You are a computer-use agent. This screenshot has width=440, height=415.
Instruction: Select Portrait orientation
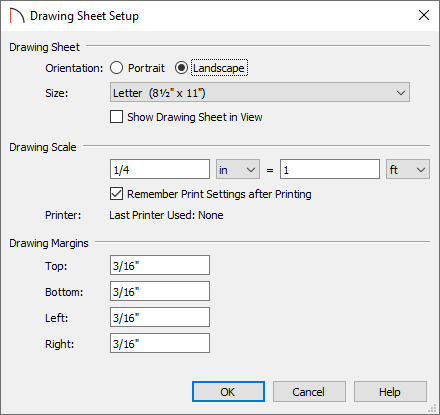point(117,68)
